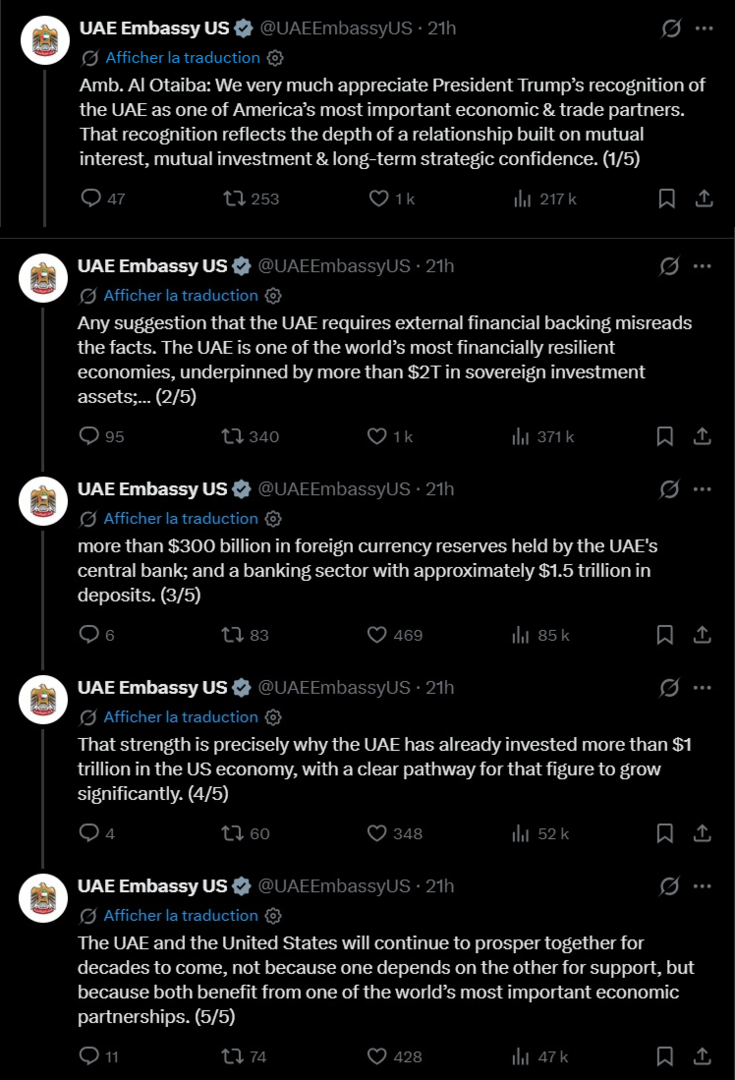Repost the tweet with 253 reposts

[x=235, y=199]
